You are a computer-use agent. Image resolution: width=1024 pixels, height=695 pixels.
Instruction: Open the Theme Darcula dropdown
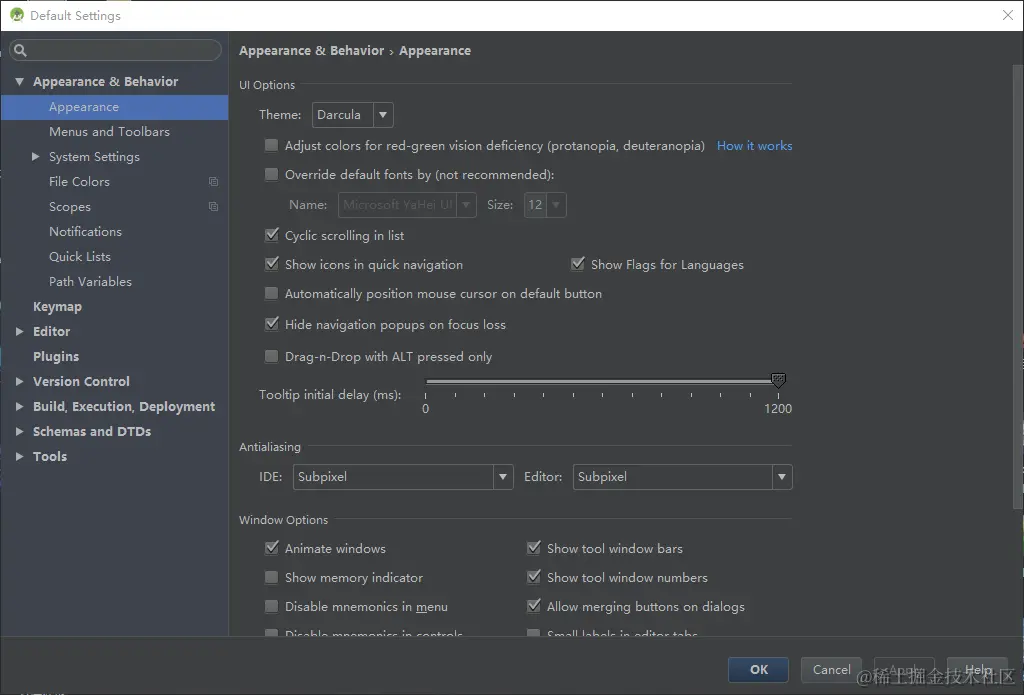click(352, 115)
